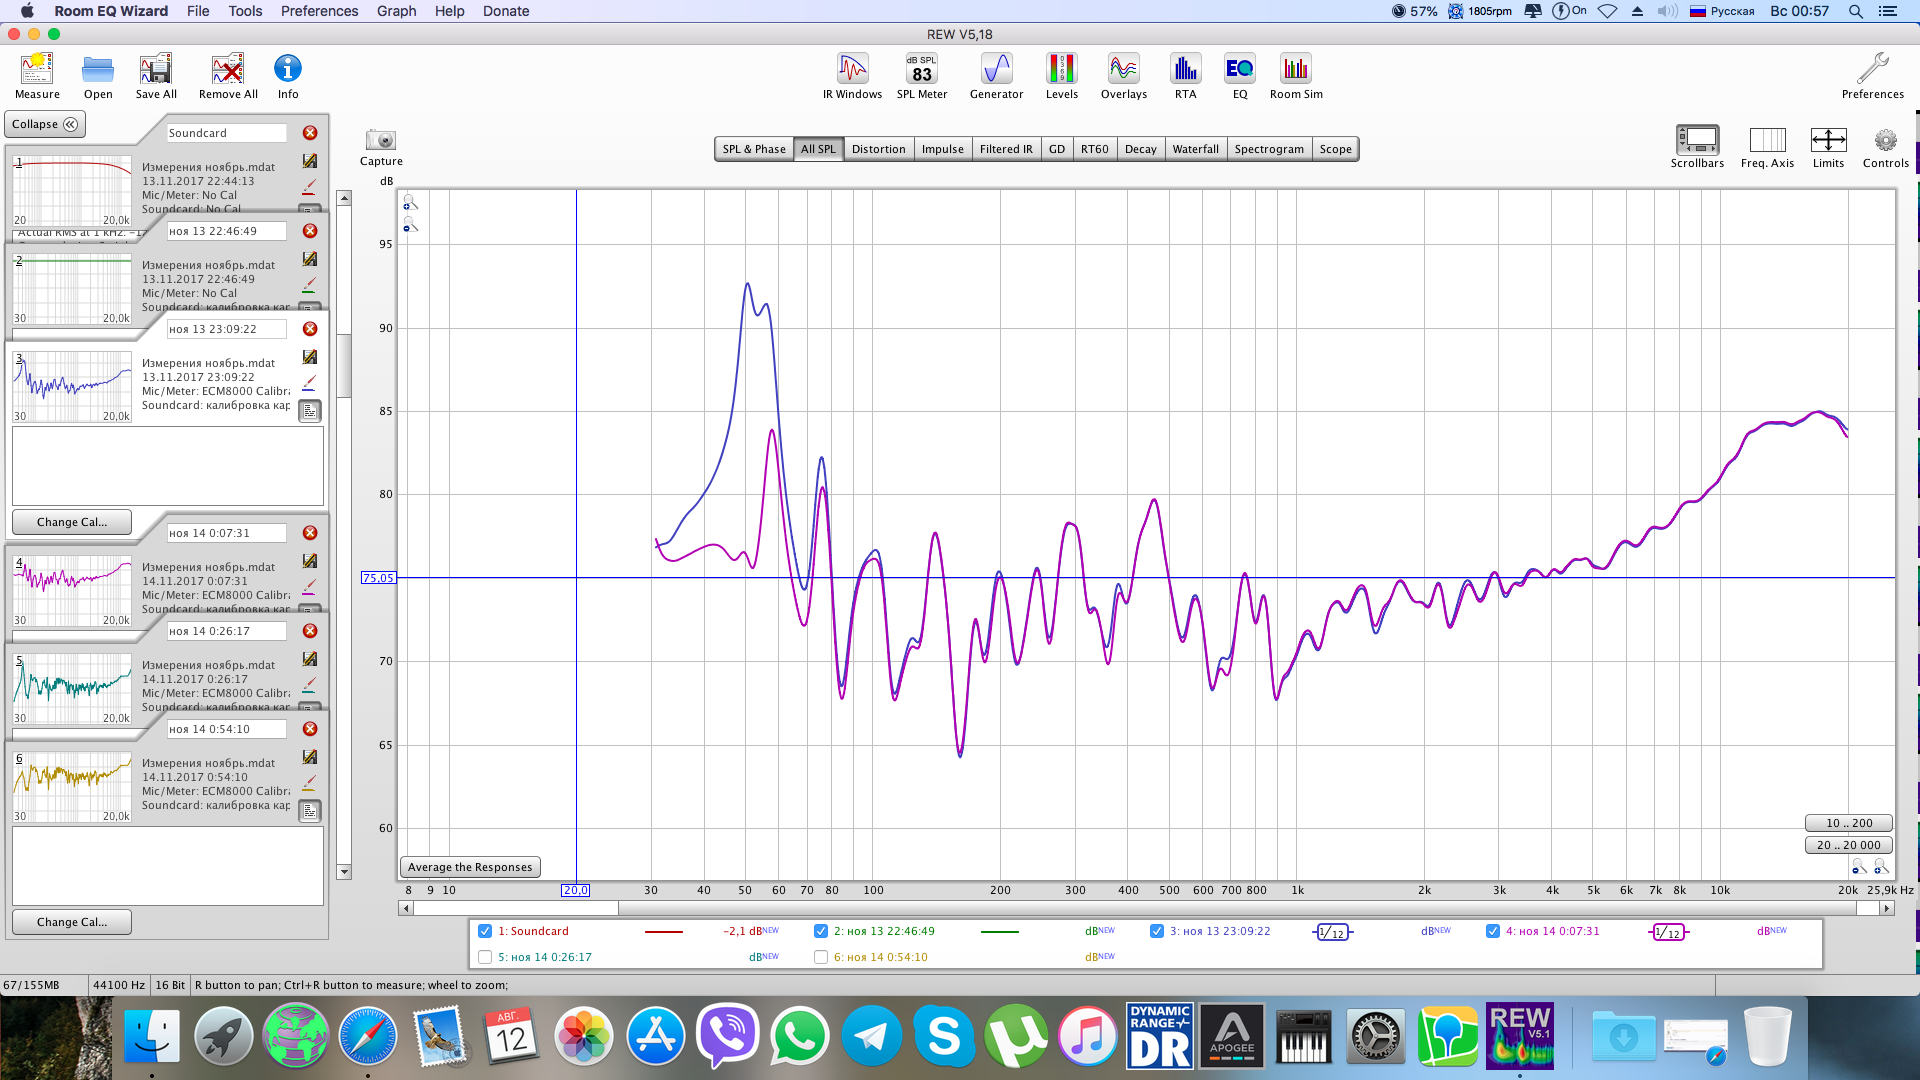Open 1/12 smoothing selector for trace 3
Viewport: 1920px width, 1080px height.
pos(1332,932)
